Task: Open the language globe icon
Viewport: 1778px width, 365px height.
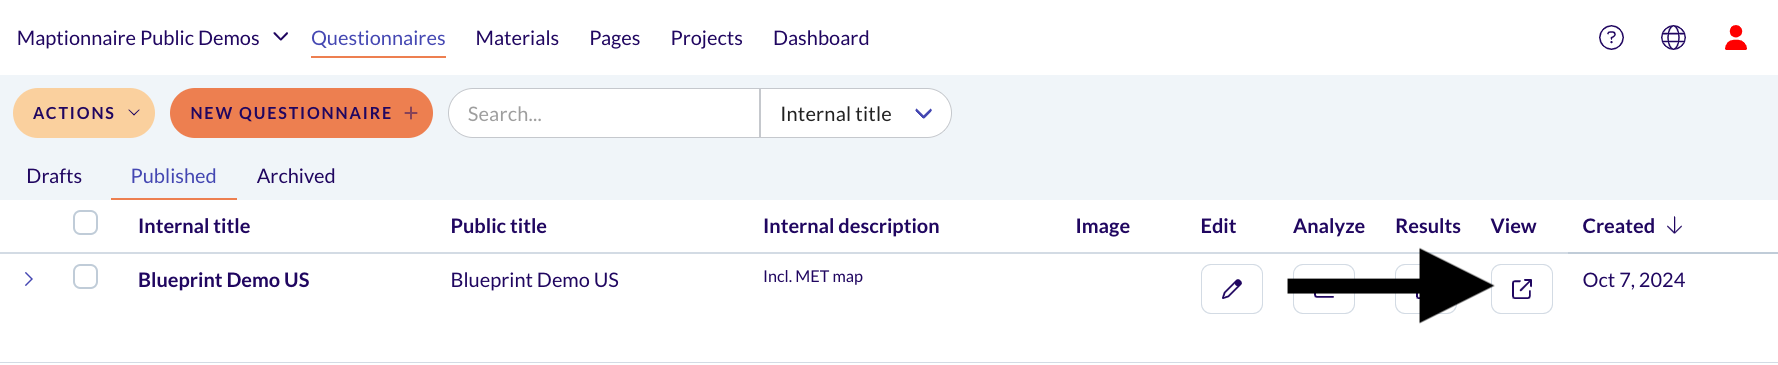Action: pyautogui.click(x=1673, y=38)
